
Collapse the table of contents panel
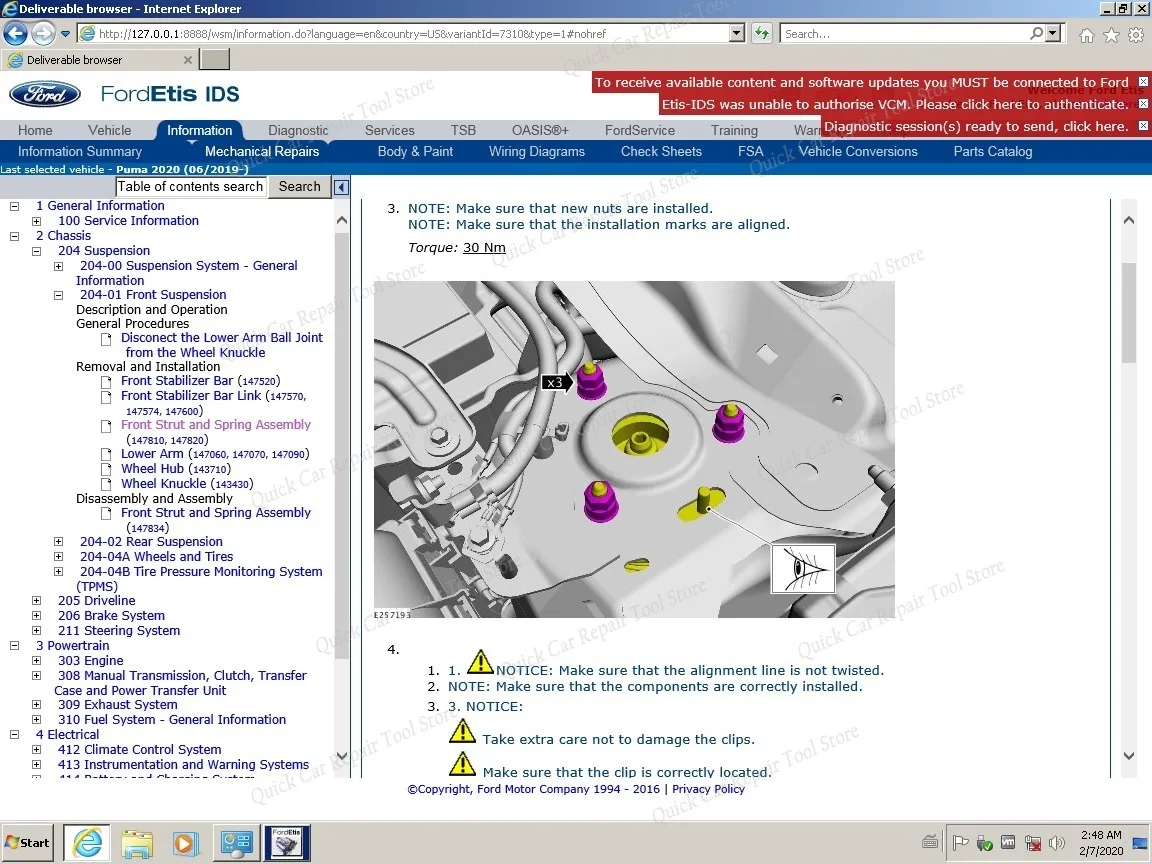(341, 186)
